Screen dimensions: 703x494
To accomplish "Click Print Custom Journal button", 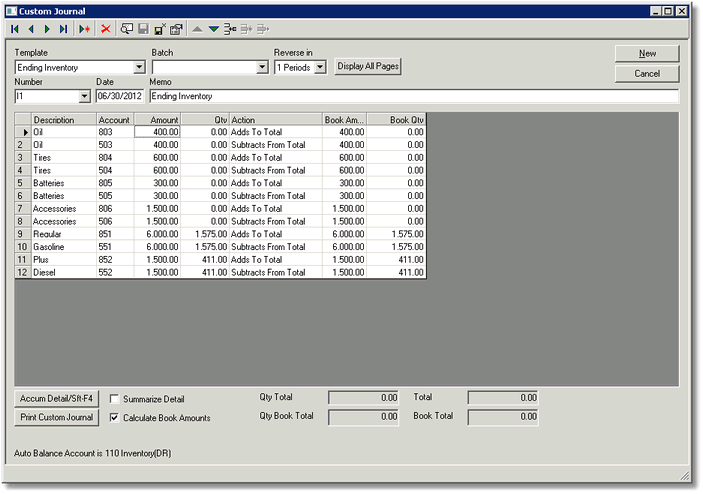I will [56, 417].
